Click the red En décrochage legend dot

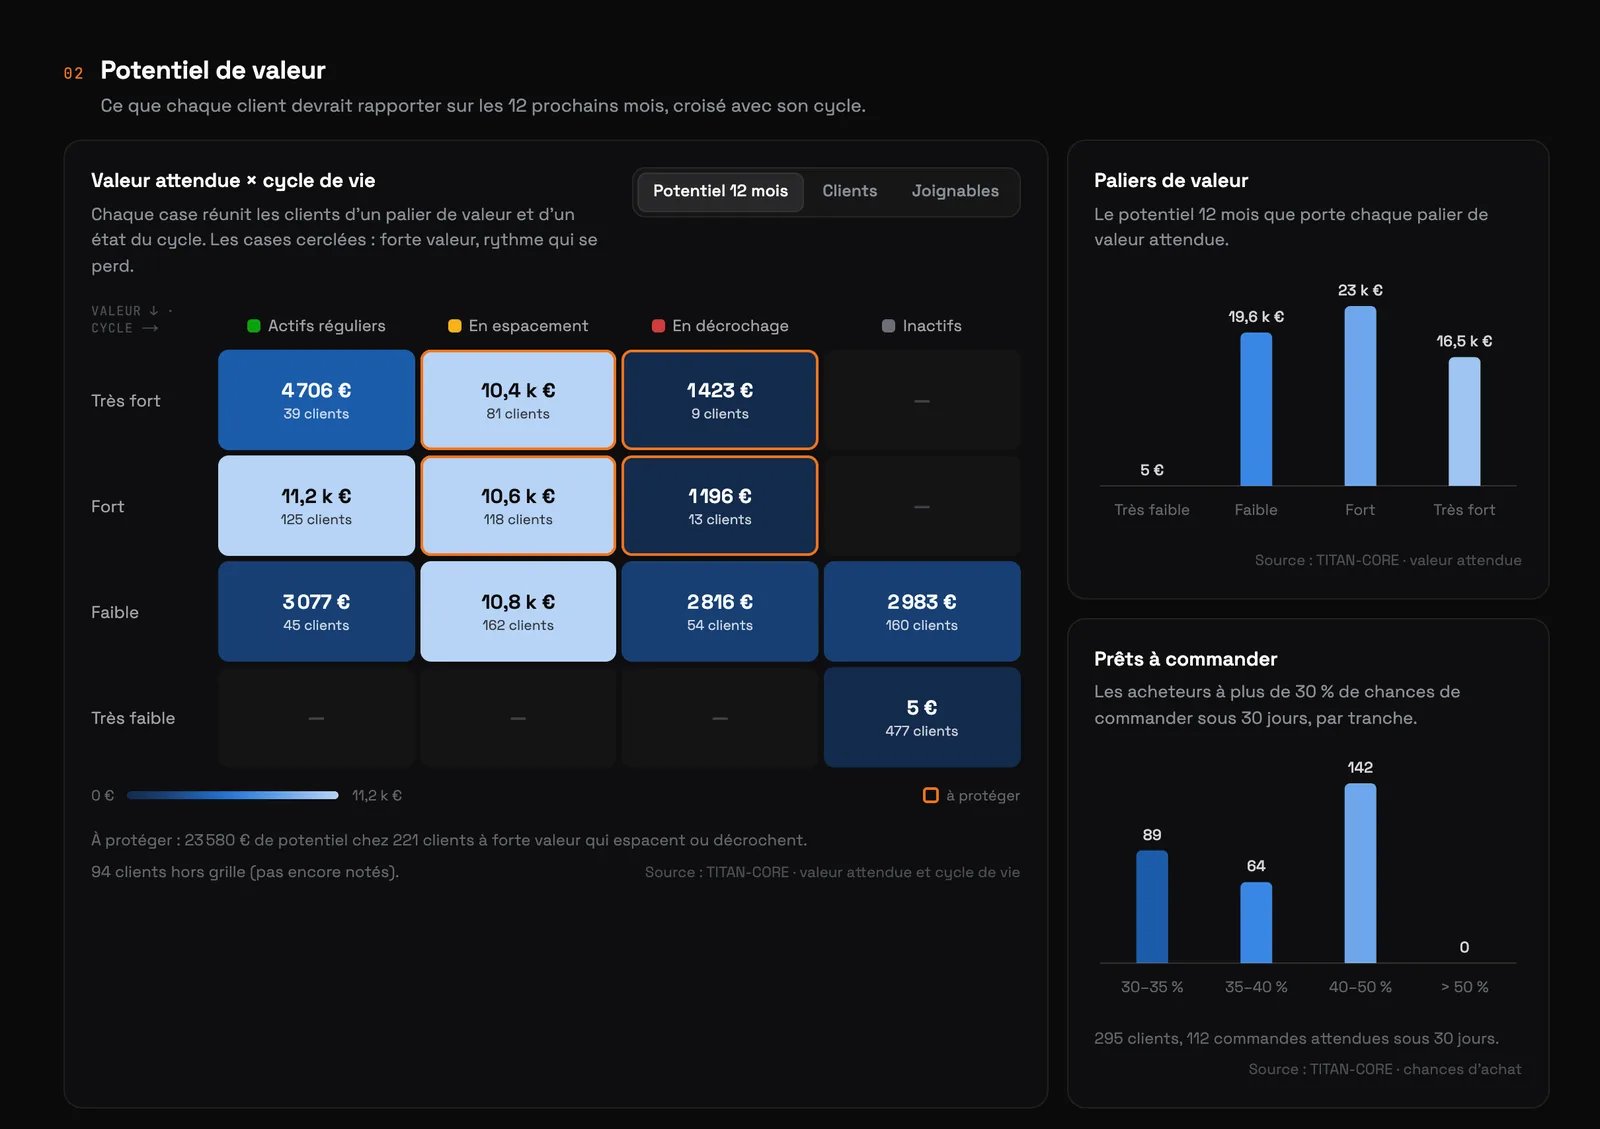(x=658, y=326)
